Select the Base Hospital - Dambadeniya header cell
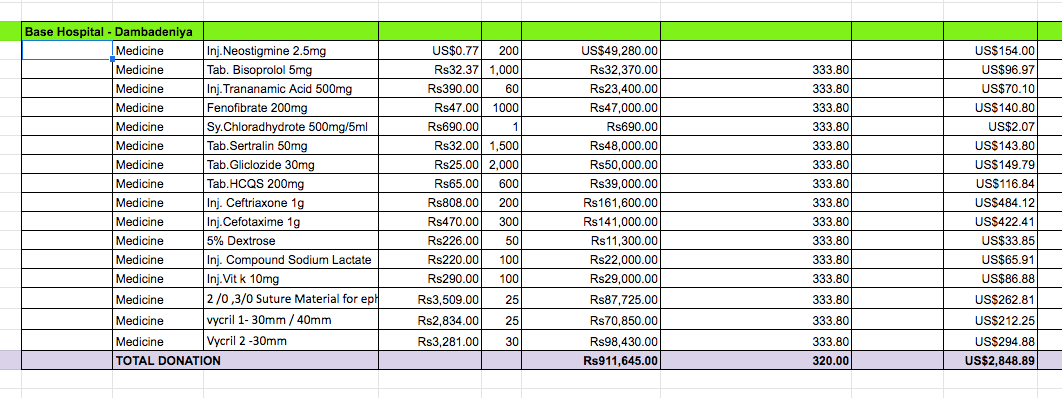Viewport: 1062px width, 398px height. point(112,31)
